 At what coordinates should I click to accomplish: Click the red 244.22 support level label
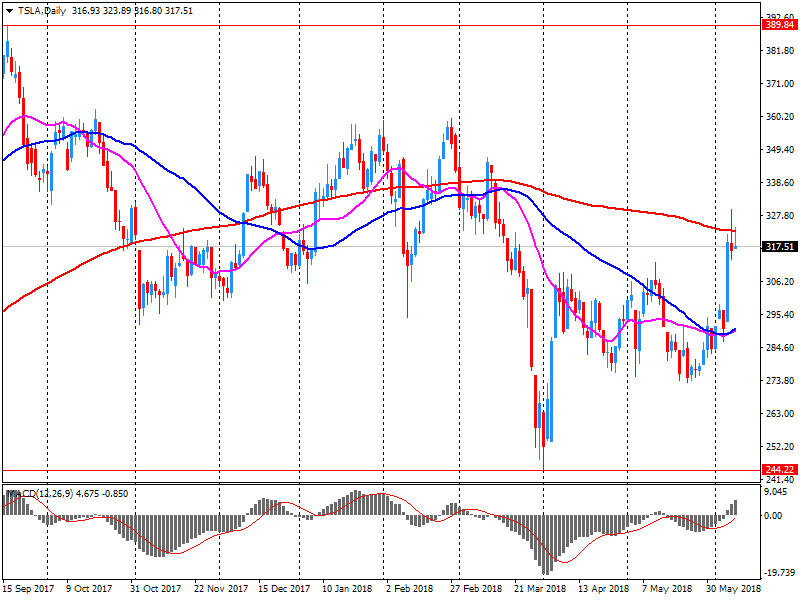pos(779,470)
